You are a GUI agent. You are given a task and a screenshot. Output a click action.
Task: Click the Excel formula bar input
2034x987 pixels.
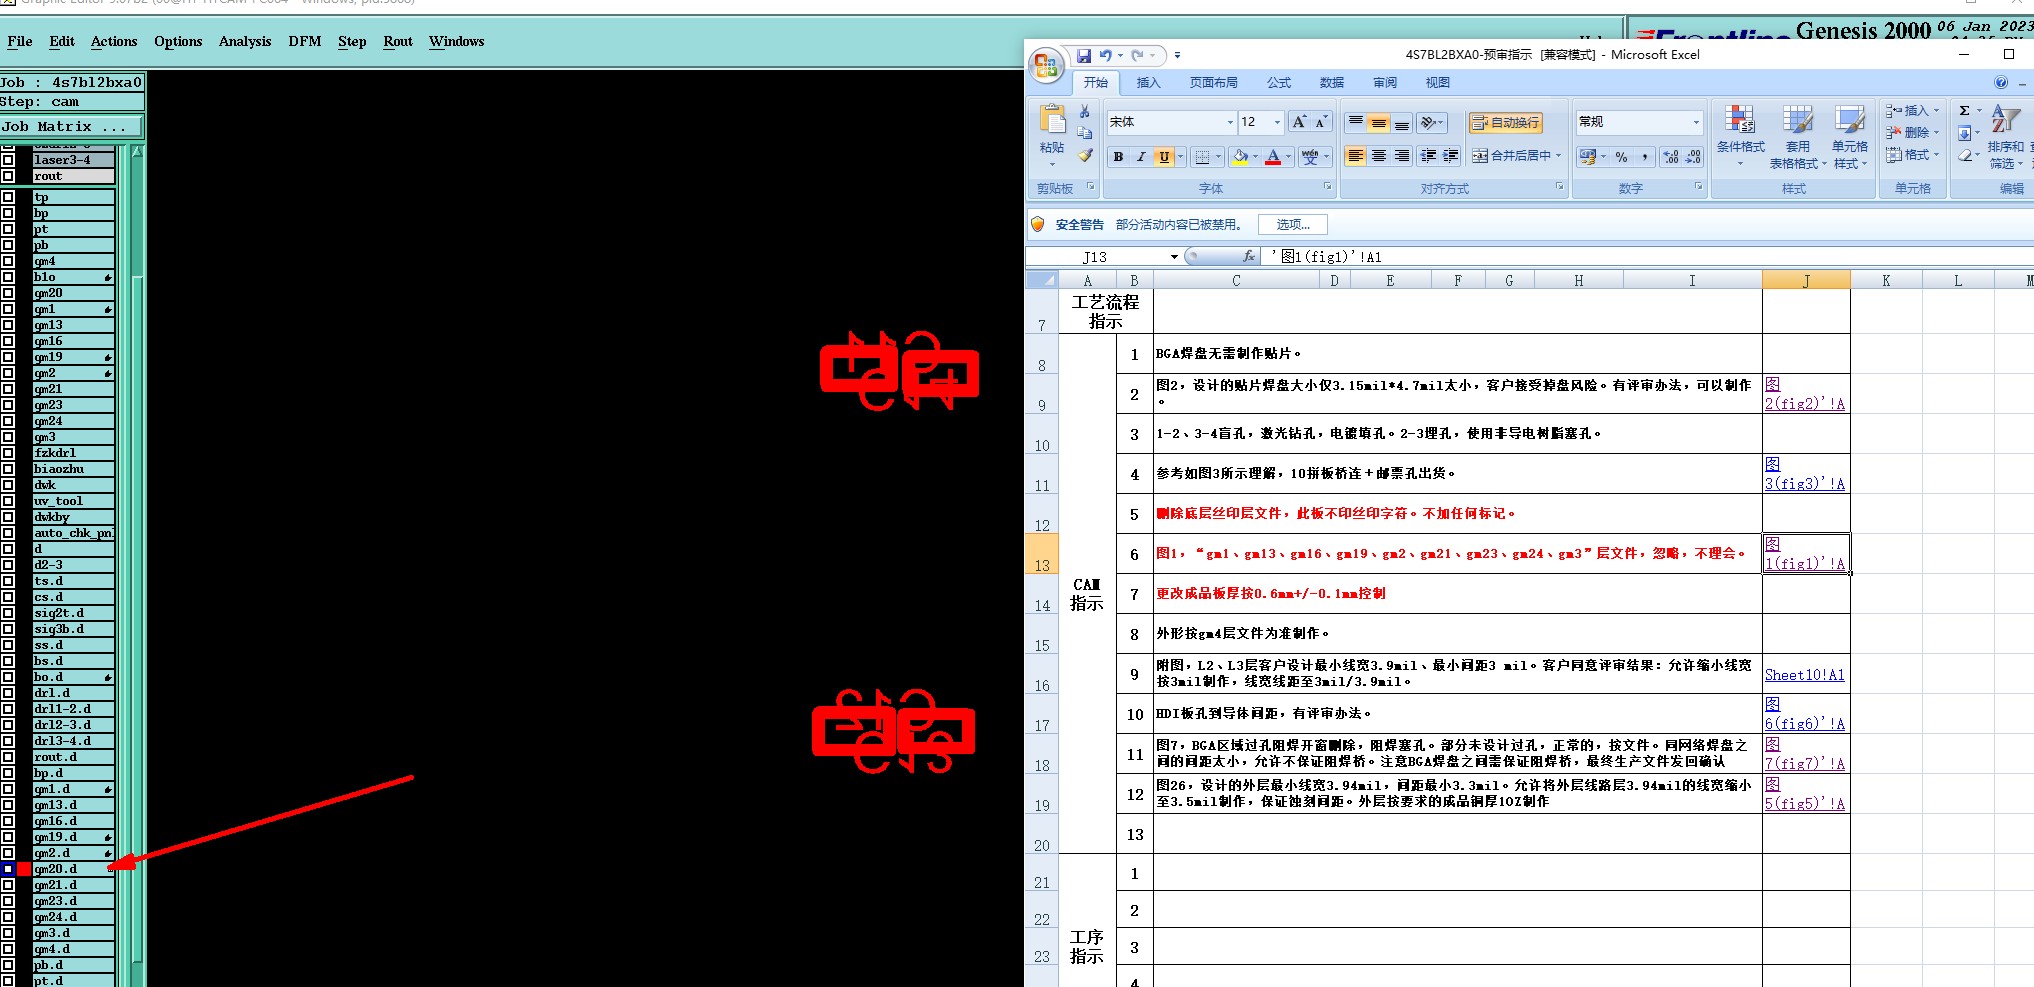[x=1645, y=257]
